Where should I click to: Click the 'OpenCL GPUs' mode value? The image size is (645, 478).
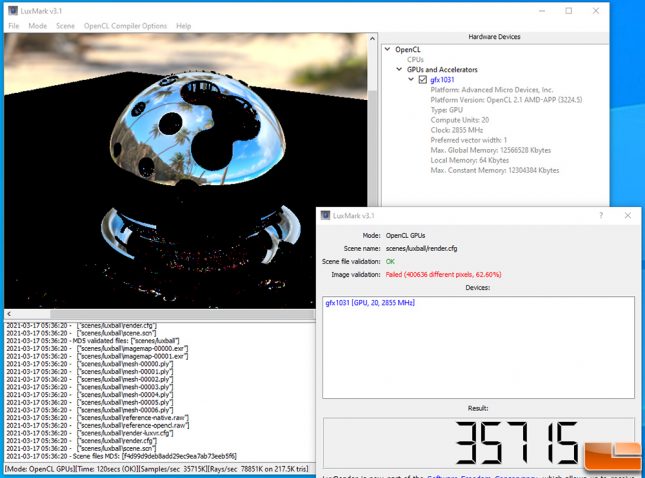(405, 236)
